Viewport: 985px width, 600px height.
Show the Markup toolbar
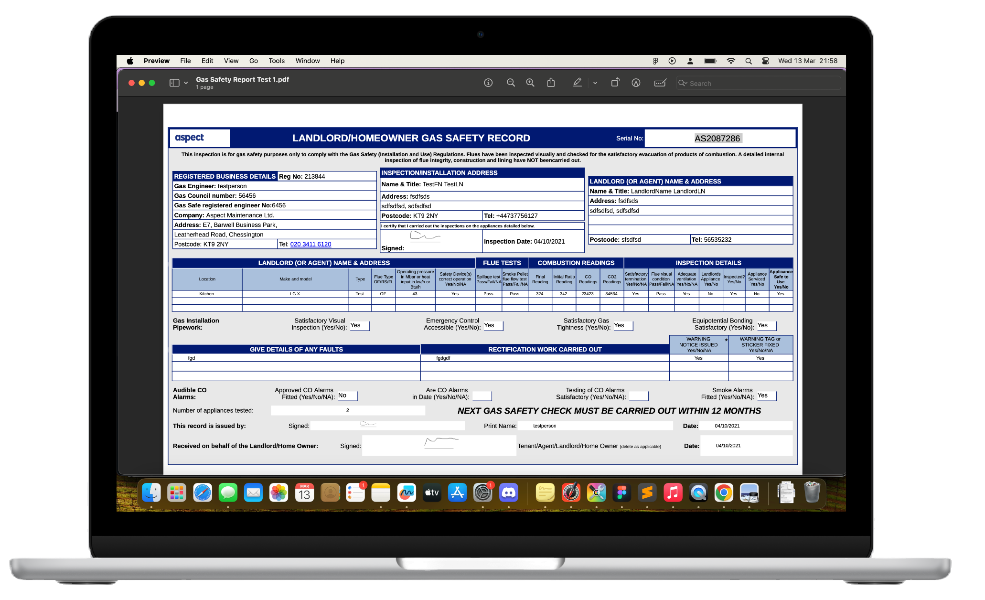(x=636, y=83)
